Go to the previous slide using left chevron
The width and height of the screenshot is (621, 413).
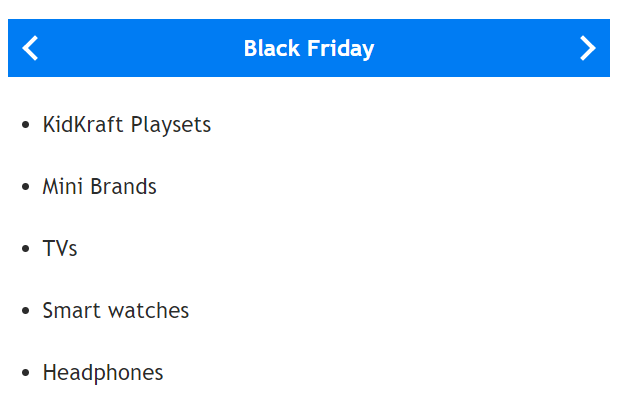point(30,48)
